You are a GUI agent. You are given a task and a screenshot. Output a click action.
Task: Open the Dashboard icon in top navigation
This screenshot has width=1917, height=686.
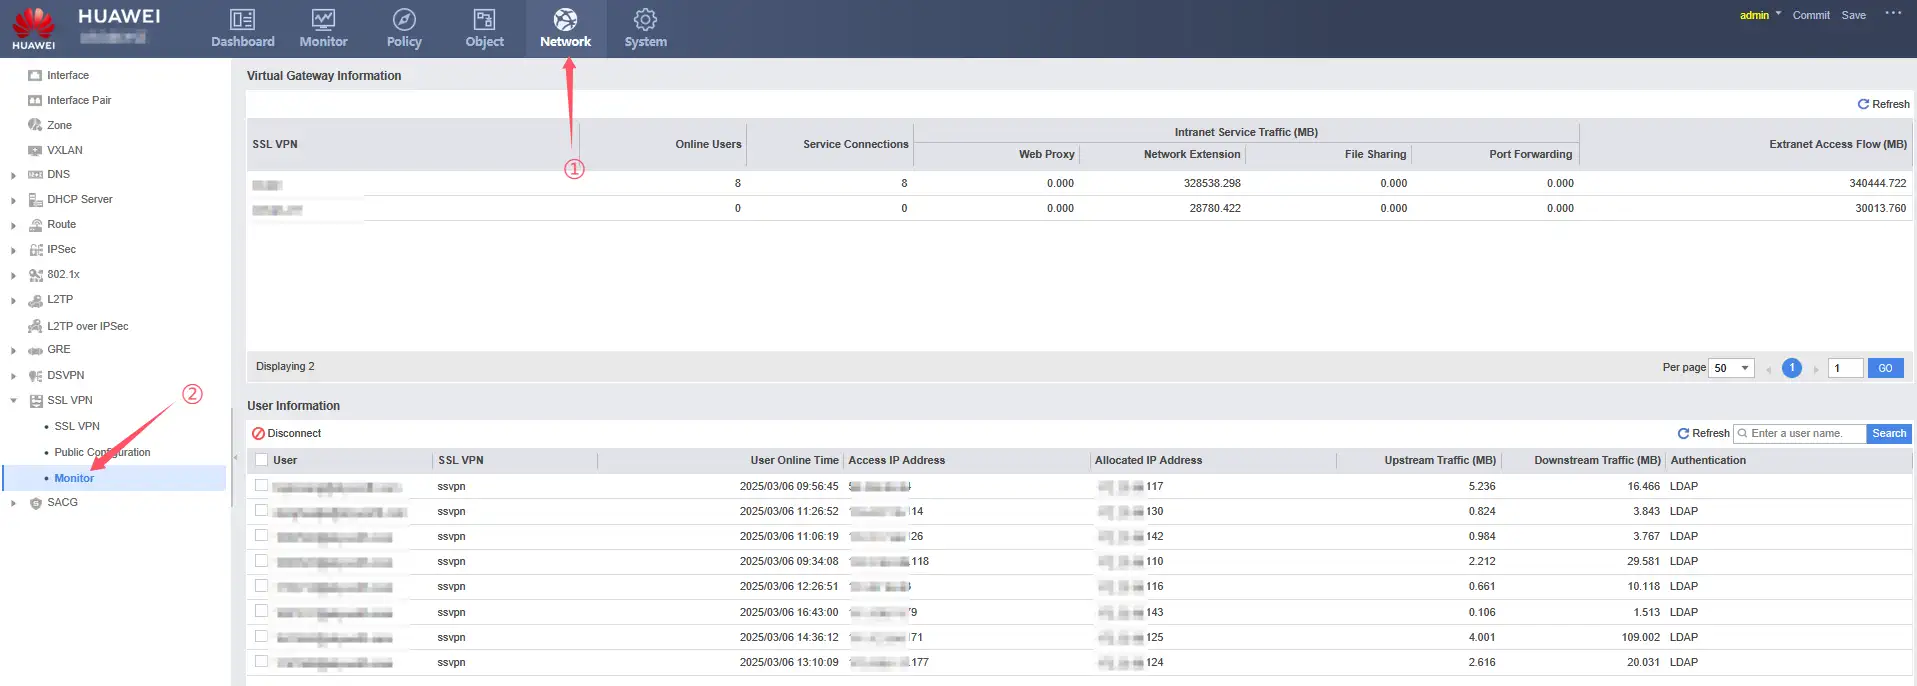242,20
